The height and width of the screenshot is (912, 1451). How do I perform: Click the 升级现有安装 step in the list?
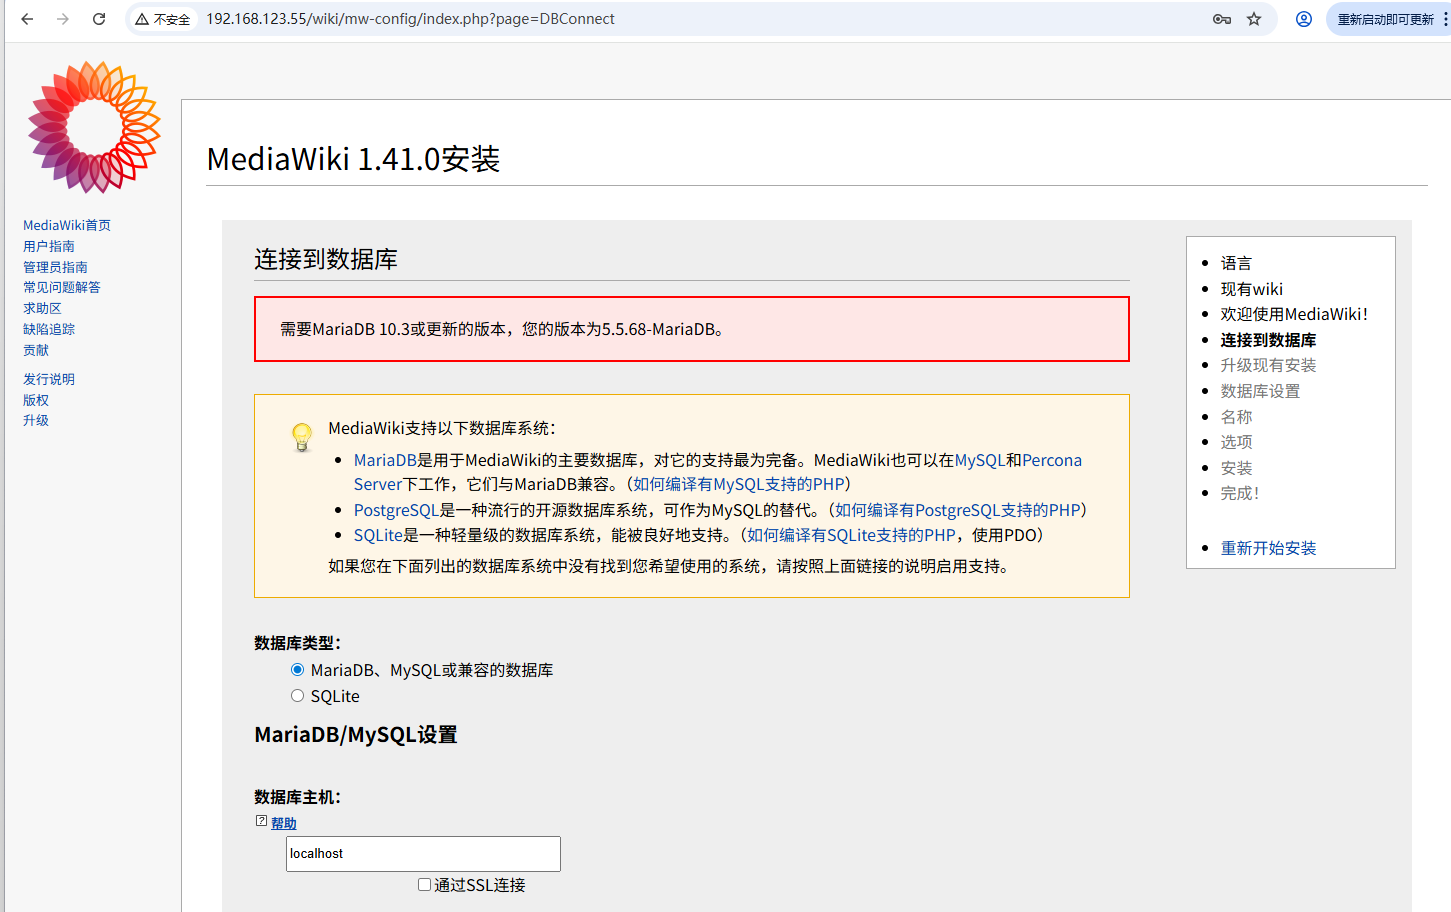pos(1268,365)
